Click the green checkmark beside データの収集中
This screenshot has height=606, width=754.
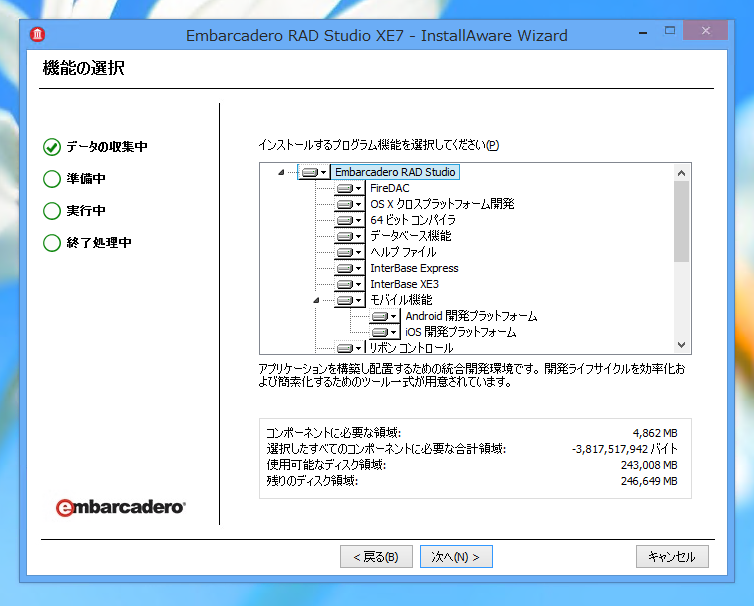(52, 147)
